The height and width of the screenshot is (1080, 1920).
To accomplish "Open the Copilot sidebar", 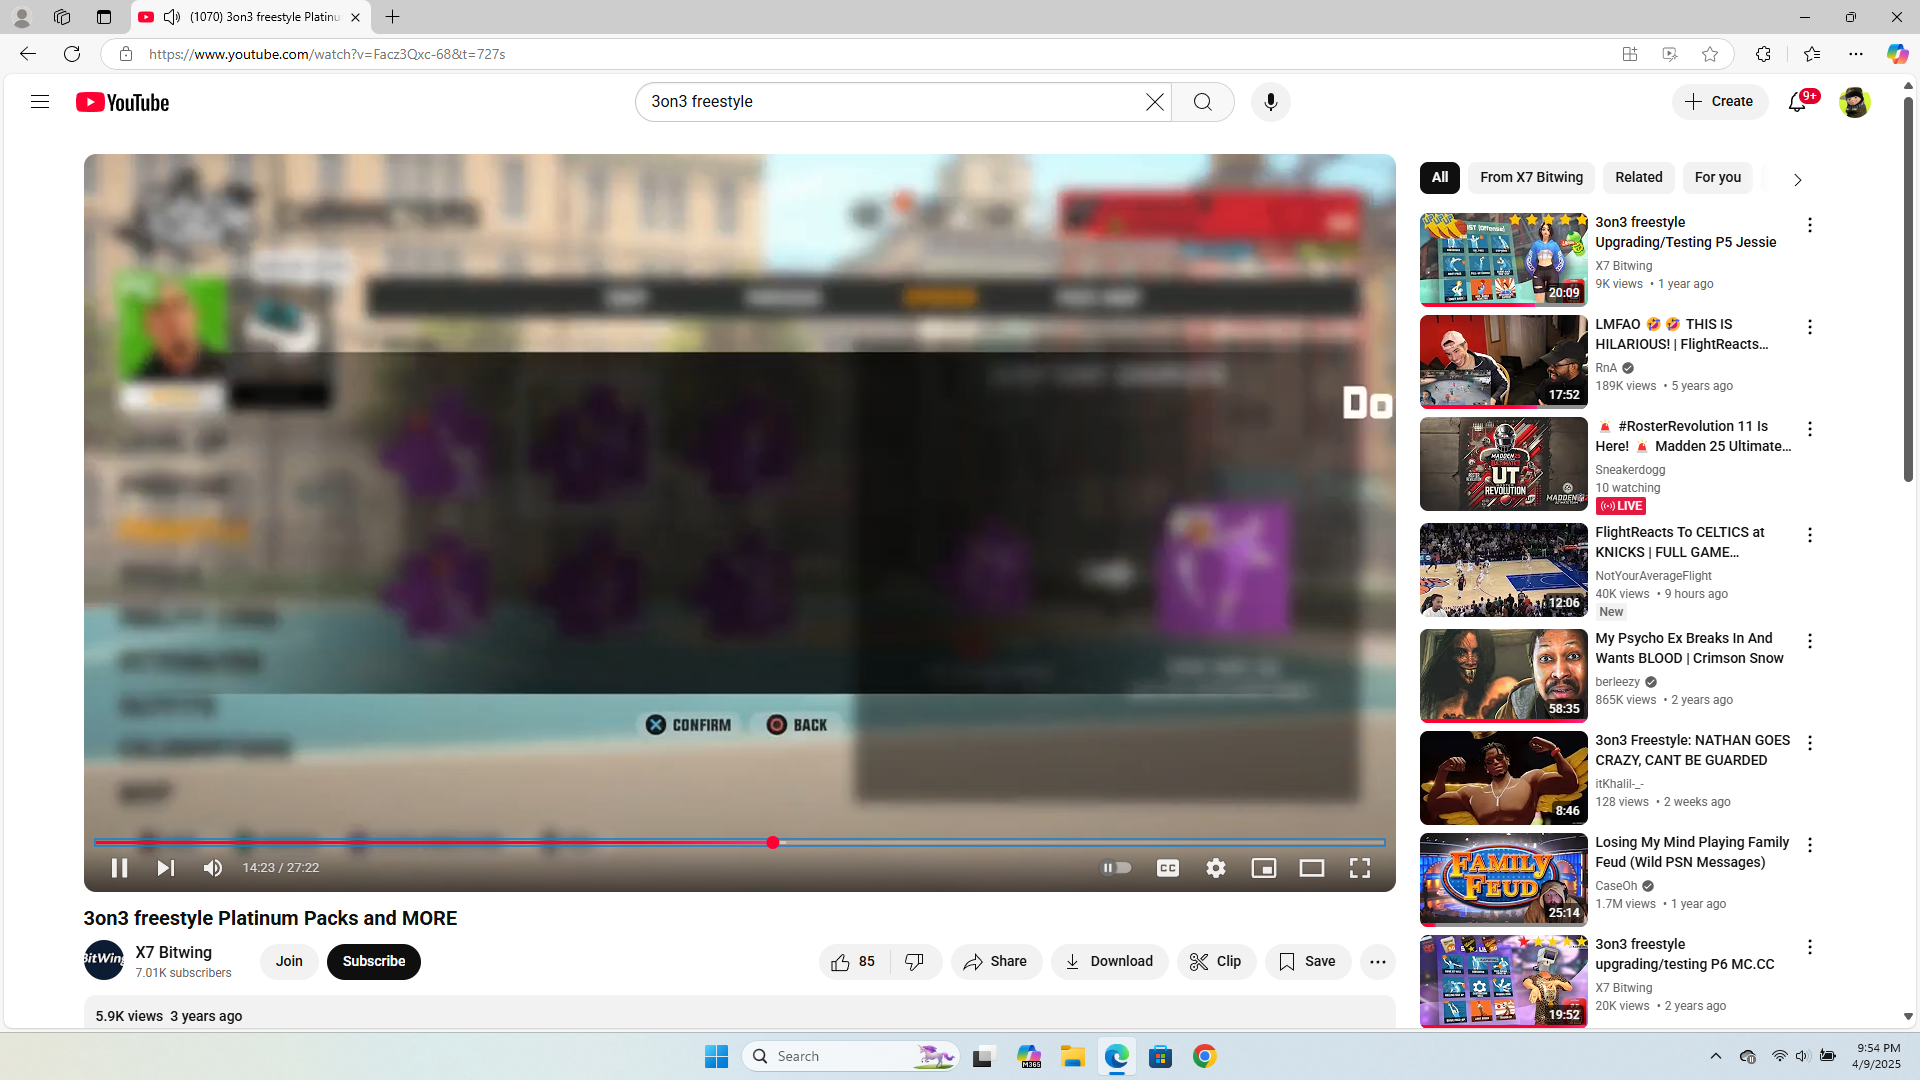I will pyautogui.click(x=1897, y=54).
